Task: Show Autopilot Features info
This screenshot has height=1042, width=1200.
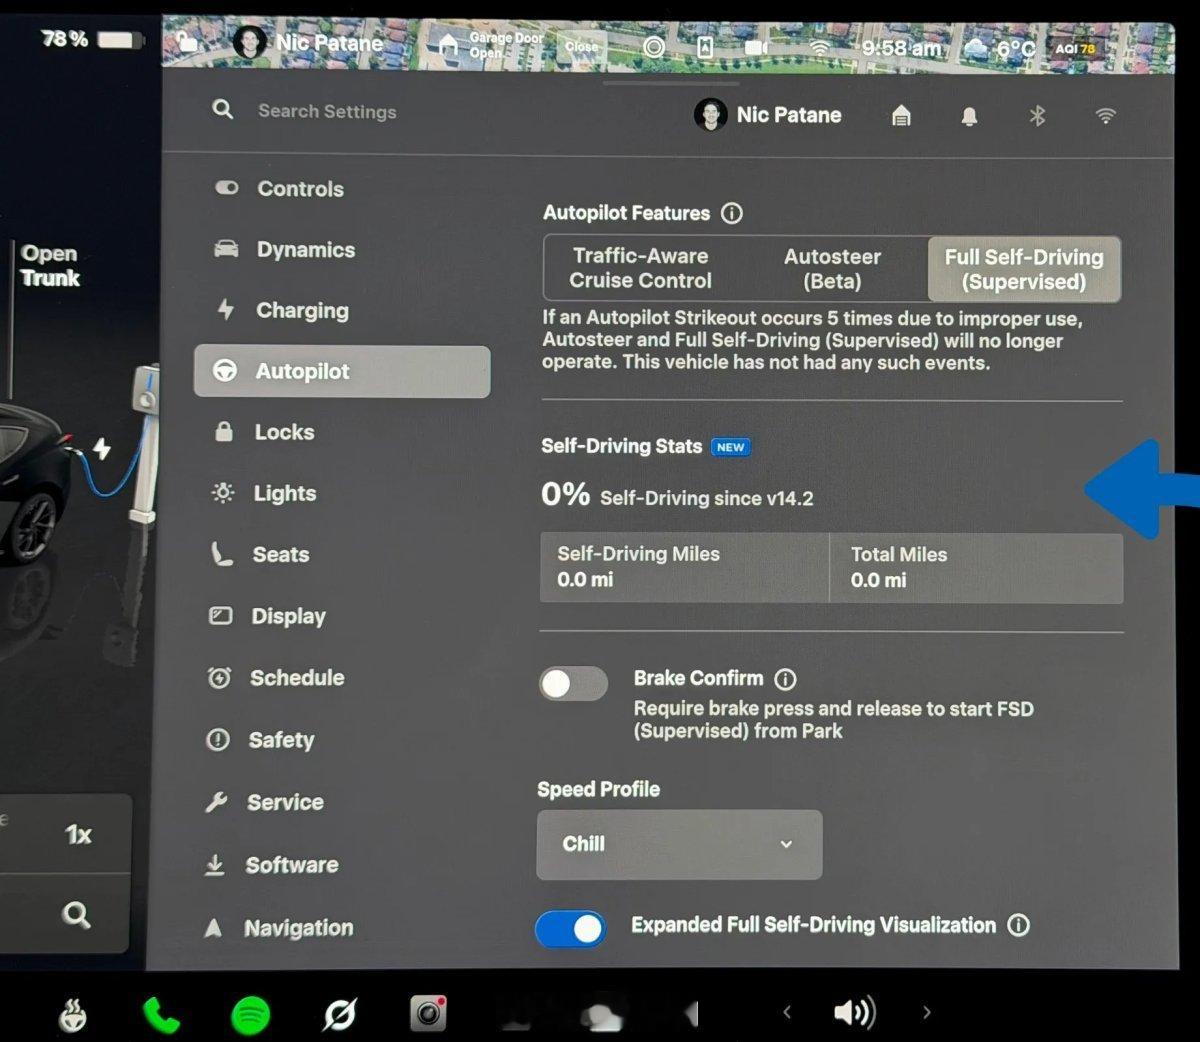Action: (732, 213)
